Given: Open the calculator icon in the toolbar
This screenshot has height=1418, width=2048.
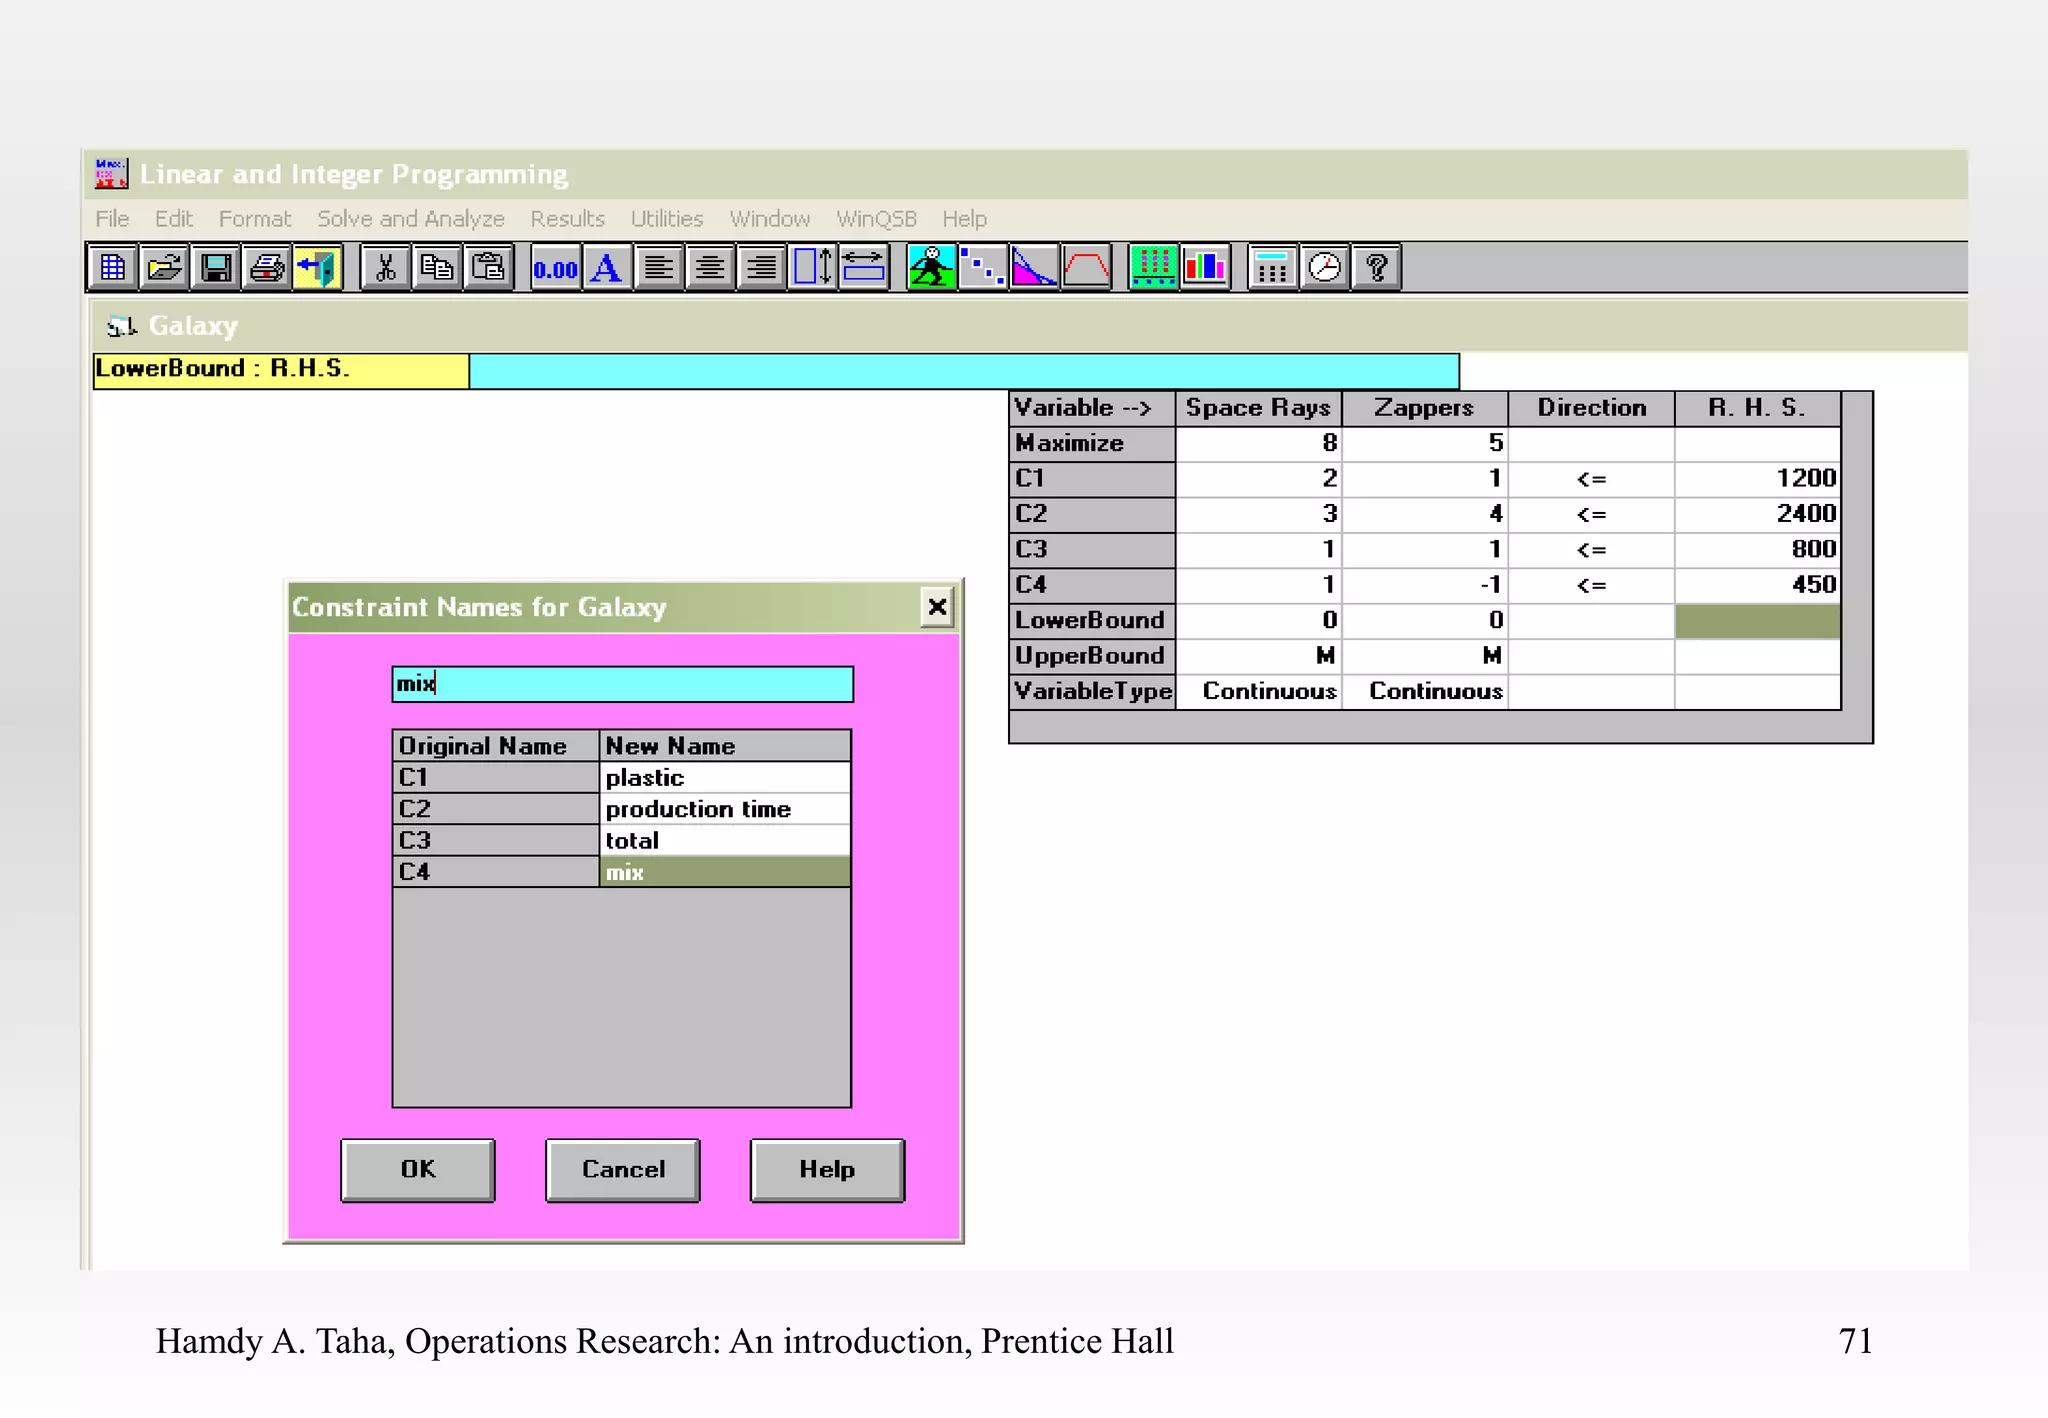Looking at the screenshot, I should 1272,268.
